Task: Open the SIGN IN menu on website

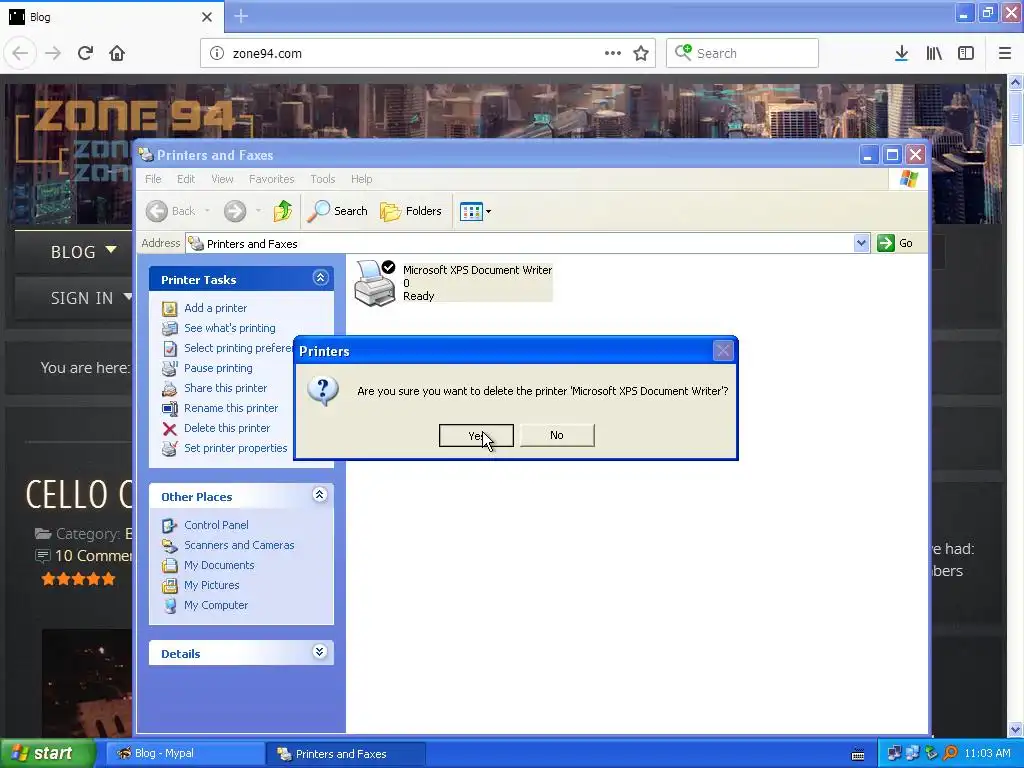Action: [91, 298]
